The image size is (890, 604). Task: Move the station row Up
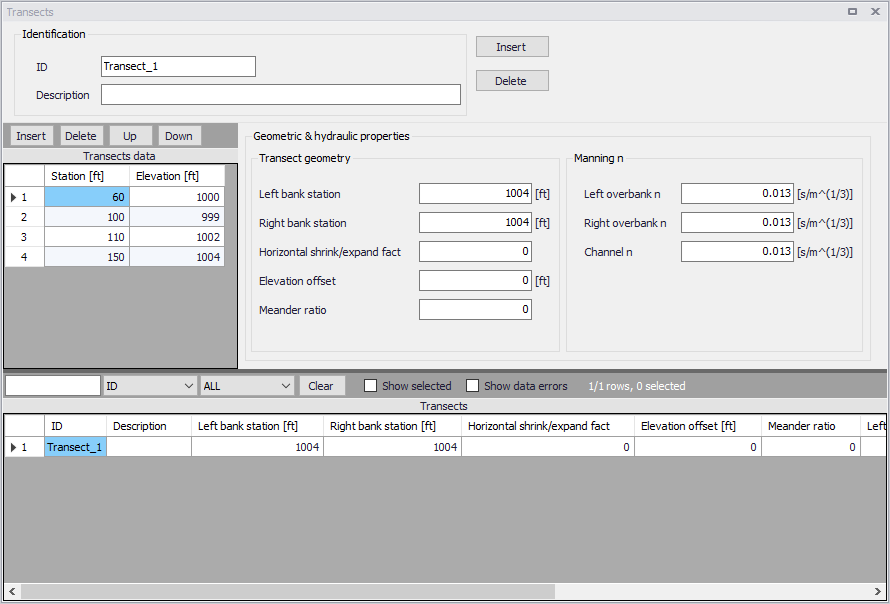(x=130, y=136)
